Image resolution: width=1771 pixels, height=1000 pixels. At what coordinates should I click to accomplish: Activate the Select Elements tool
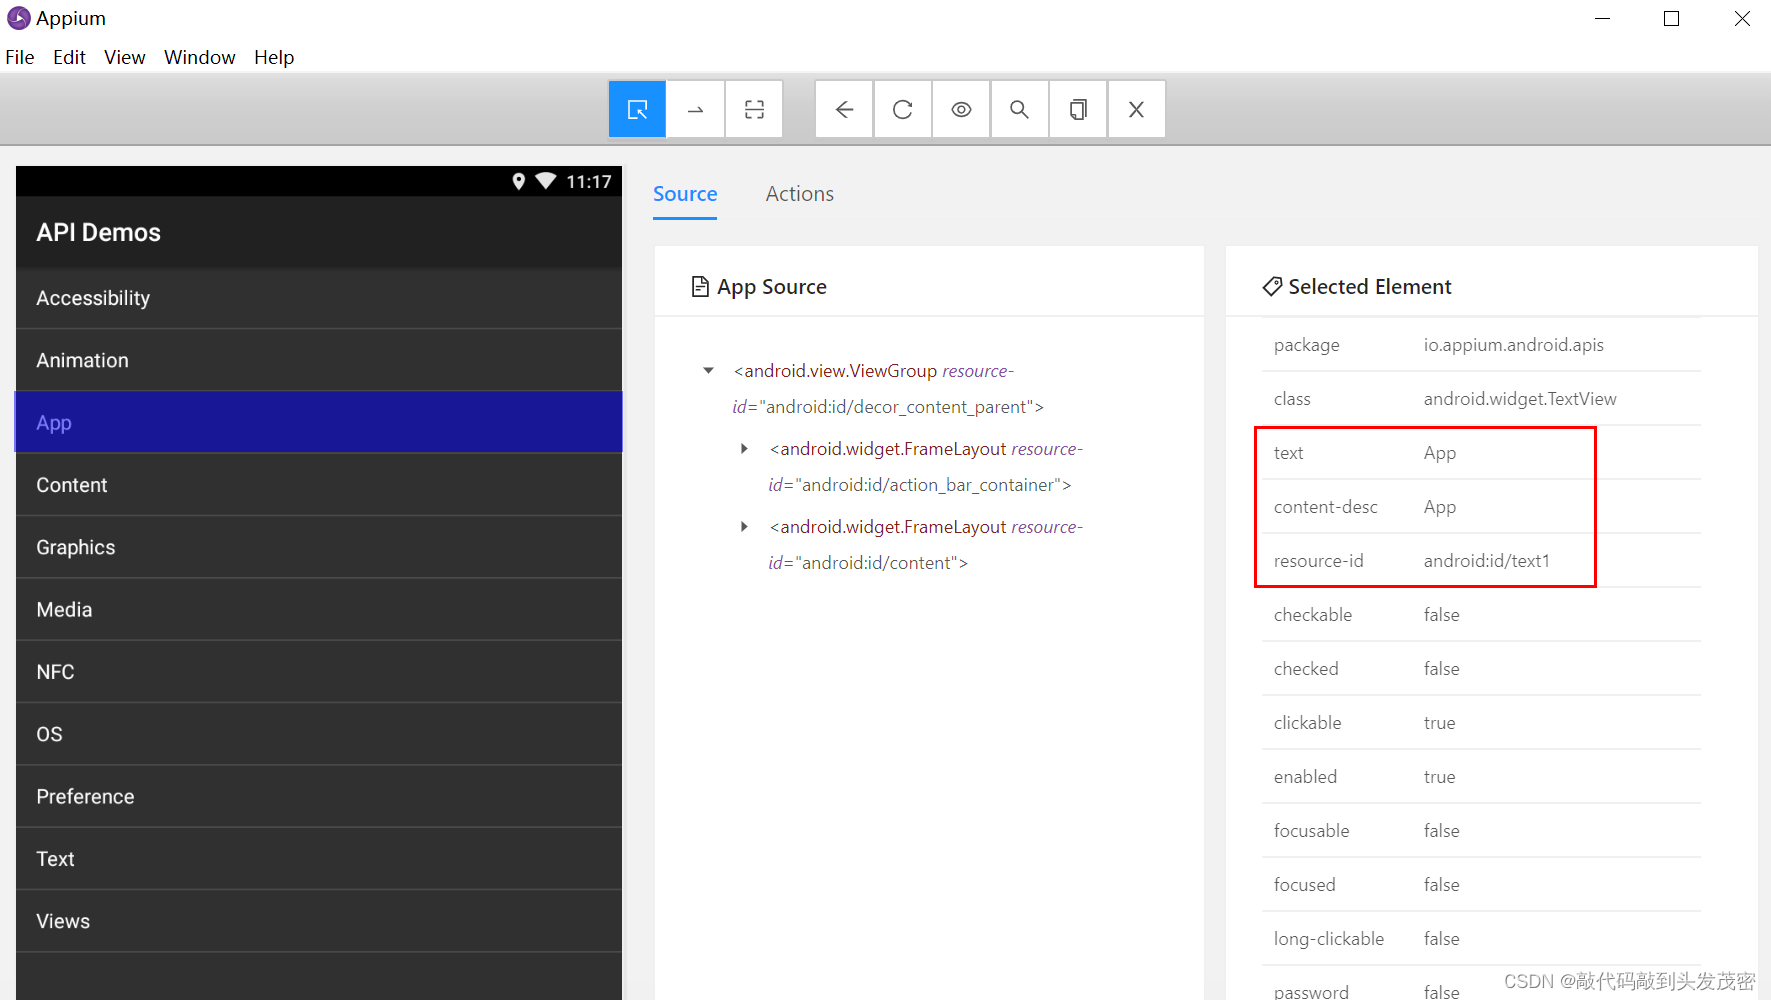tap(637, 109)
